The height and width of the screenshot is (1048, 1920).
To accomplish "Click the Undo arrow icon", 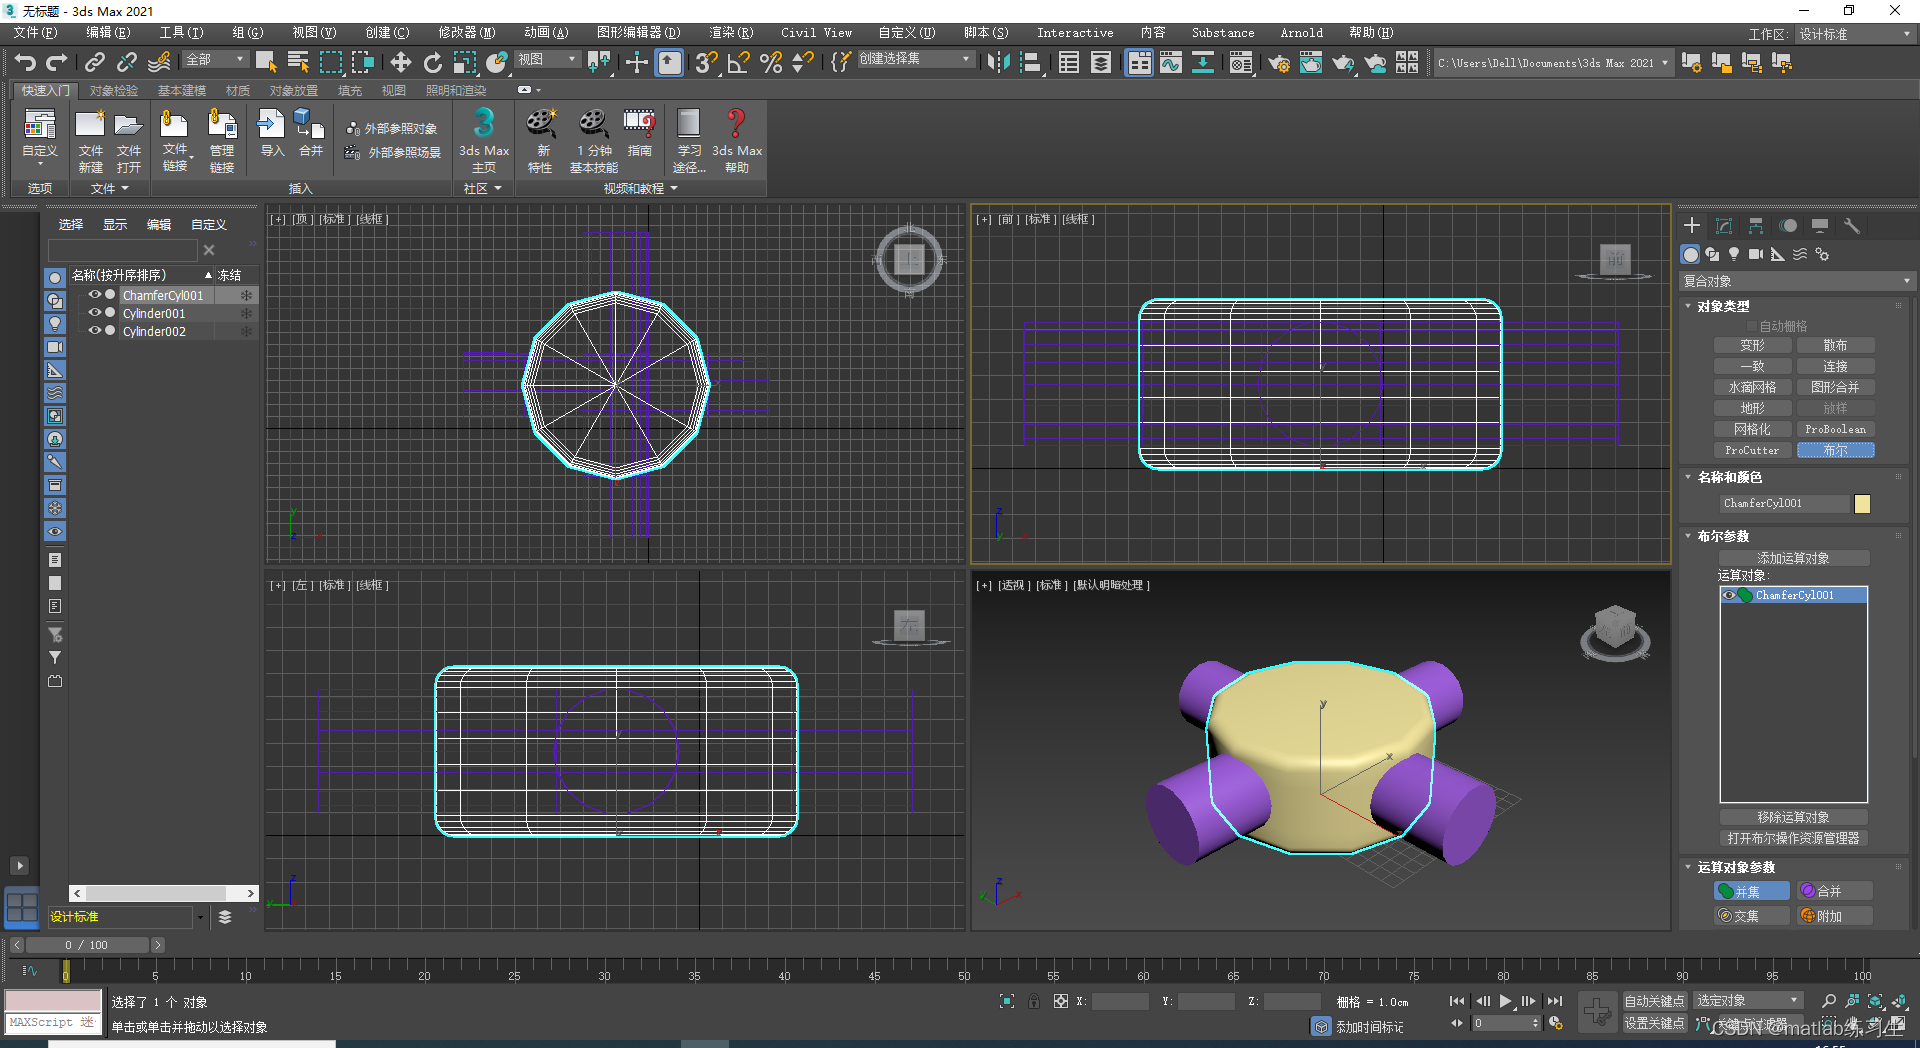I will 25,63.
